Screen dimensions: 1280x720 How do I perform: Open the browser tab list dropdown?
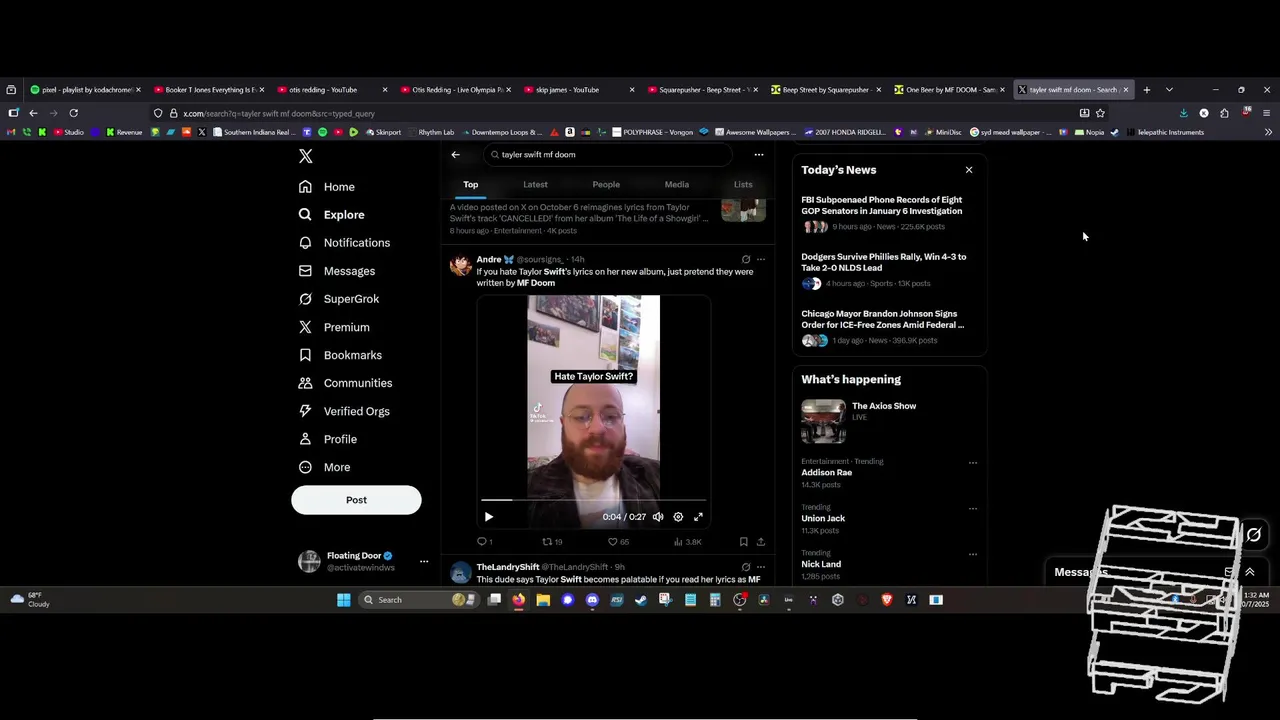pos(1169,90)
